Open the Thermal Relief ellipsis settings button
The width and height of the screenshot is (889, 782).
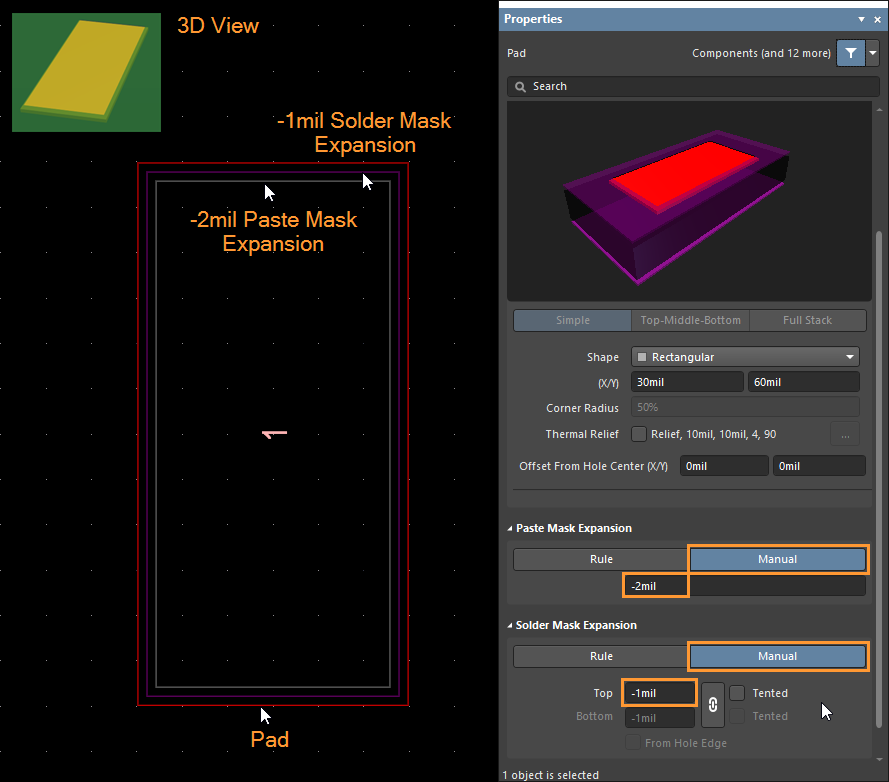point(845,434)
